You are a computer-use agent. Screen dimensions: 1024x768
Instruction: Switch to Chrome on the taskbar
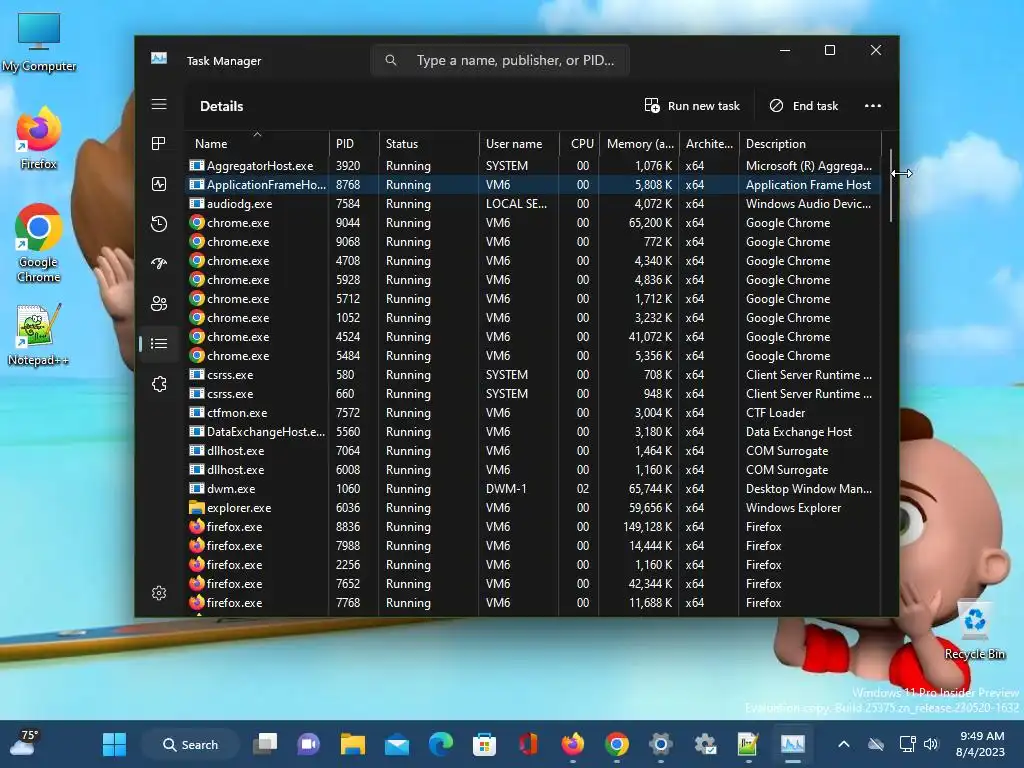tap(616, 744)
